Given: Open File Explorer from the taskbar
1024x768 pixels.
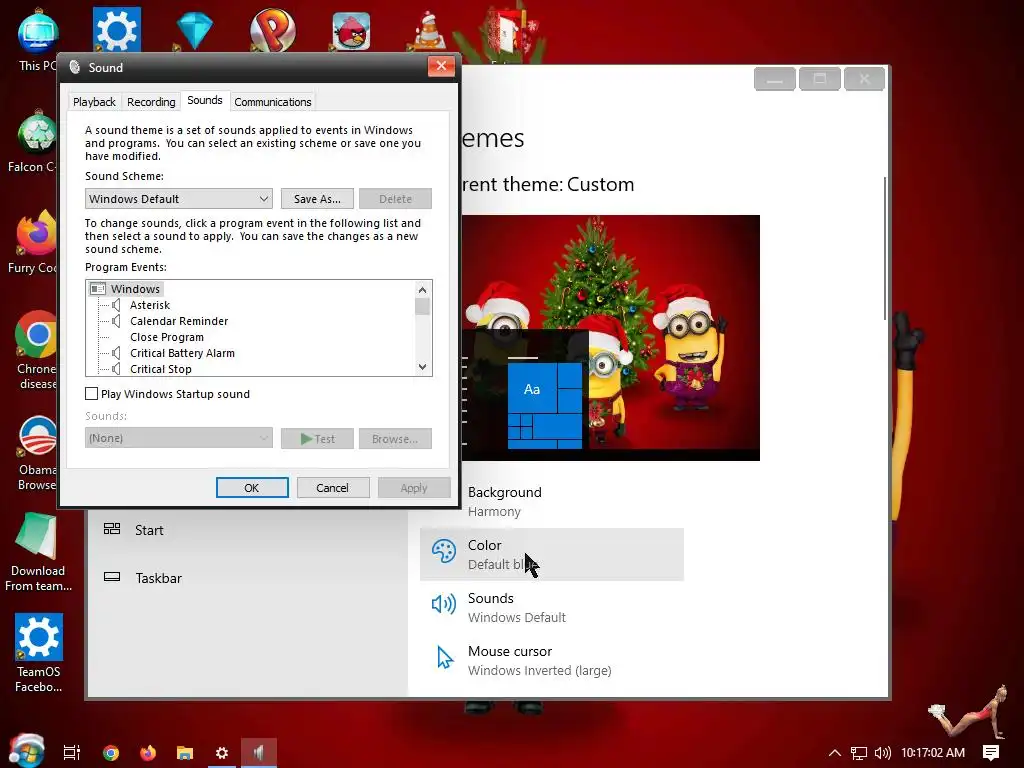Looking at the screenshot, I should point(185,753).
